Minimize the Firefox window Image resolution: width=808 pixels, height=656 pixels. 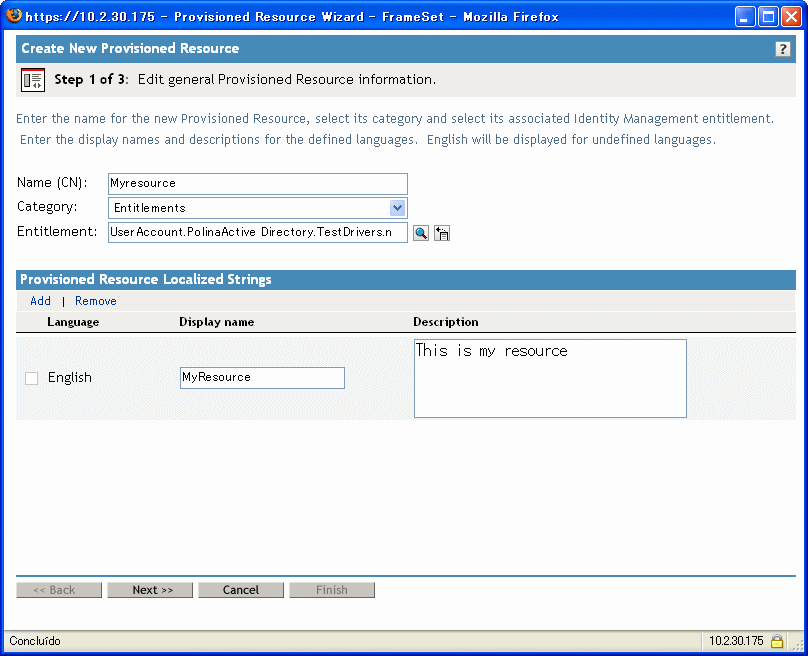point(745,17)
